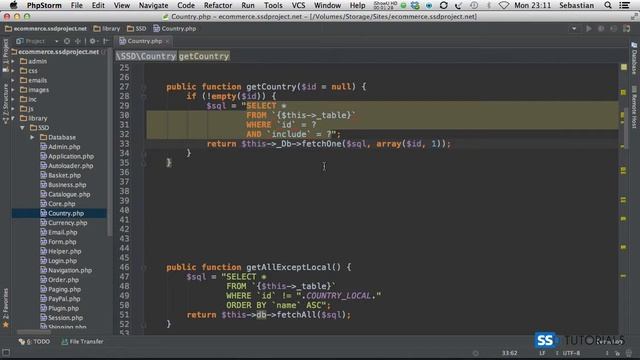Toggle fold for getCountry function
640x360 pixels.
click(x=144, y=87)
